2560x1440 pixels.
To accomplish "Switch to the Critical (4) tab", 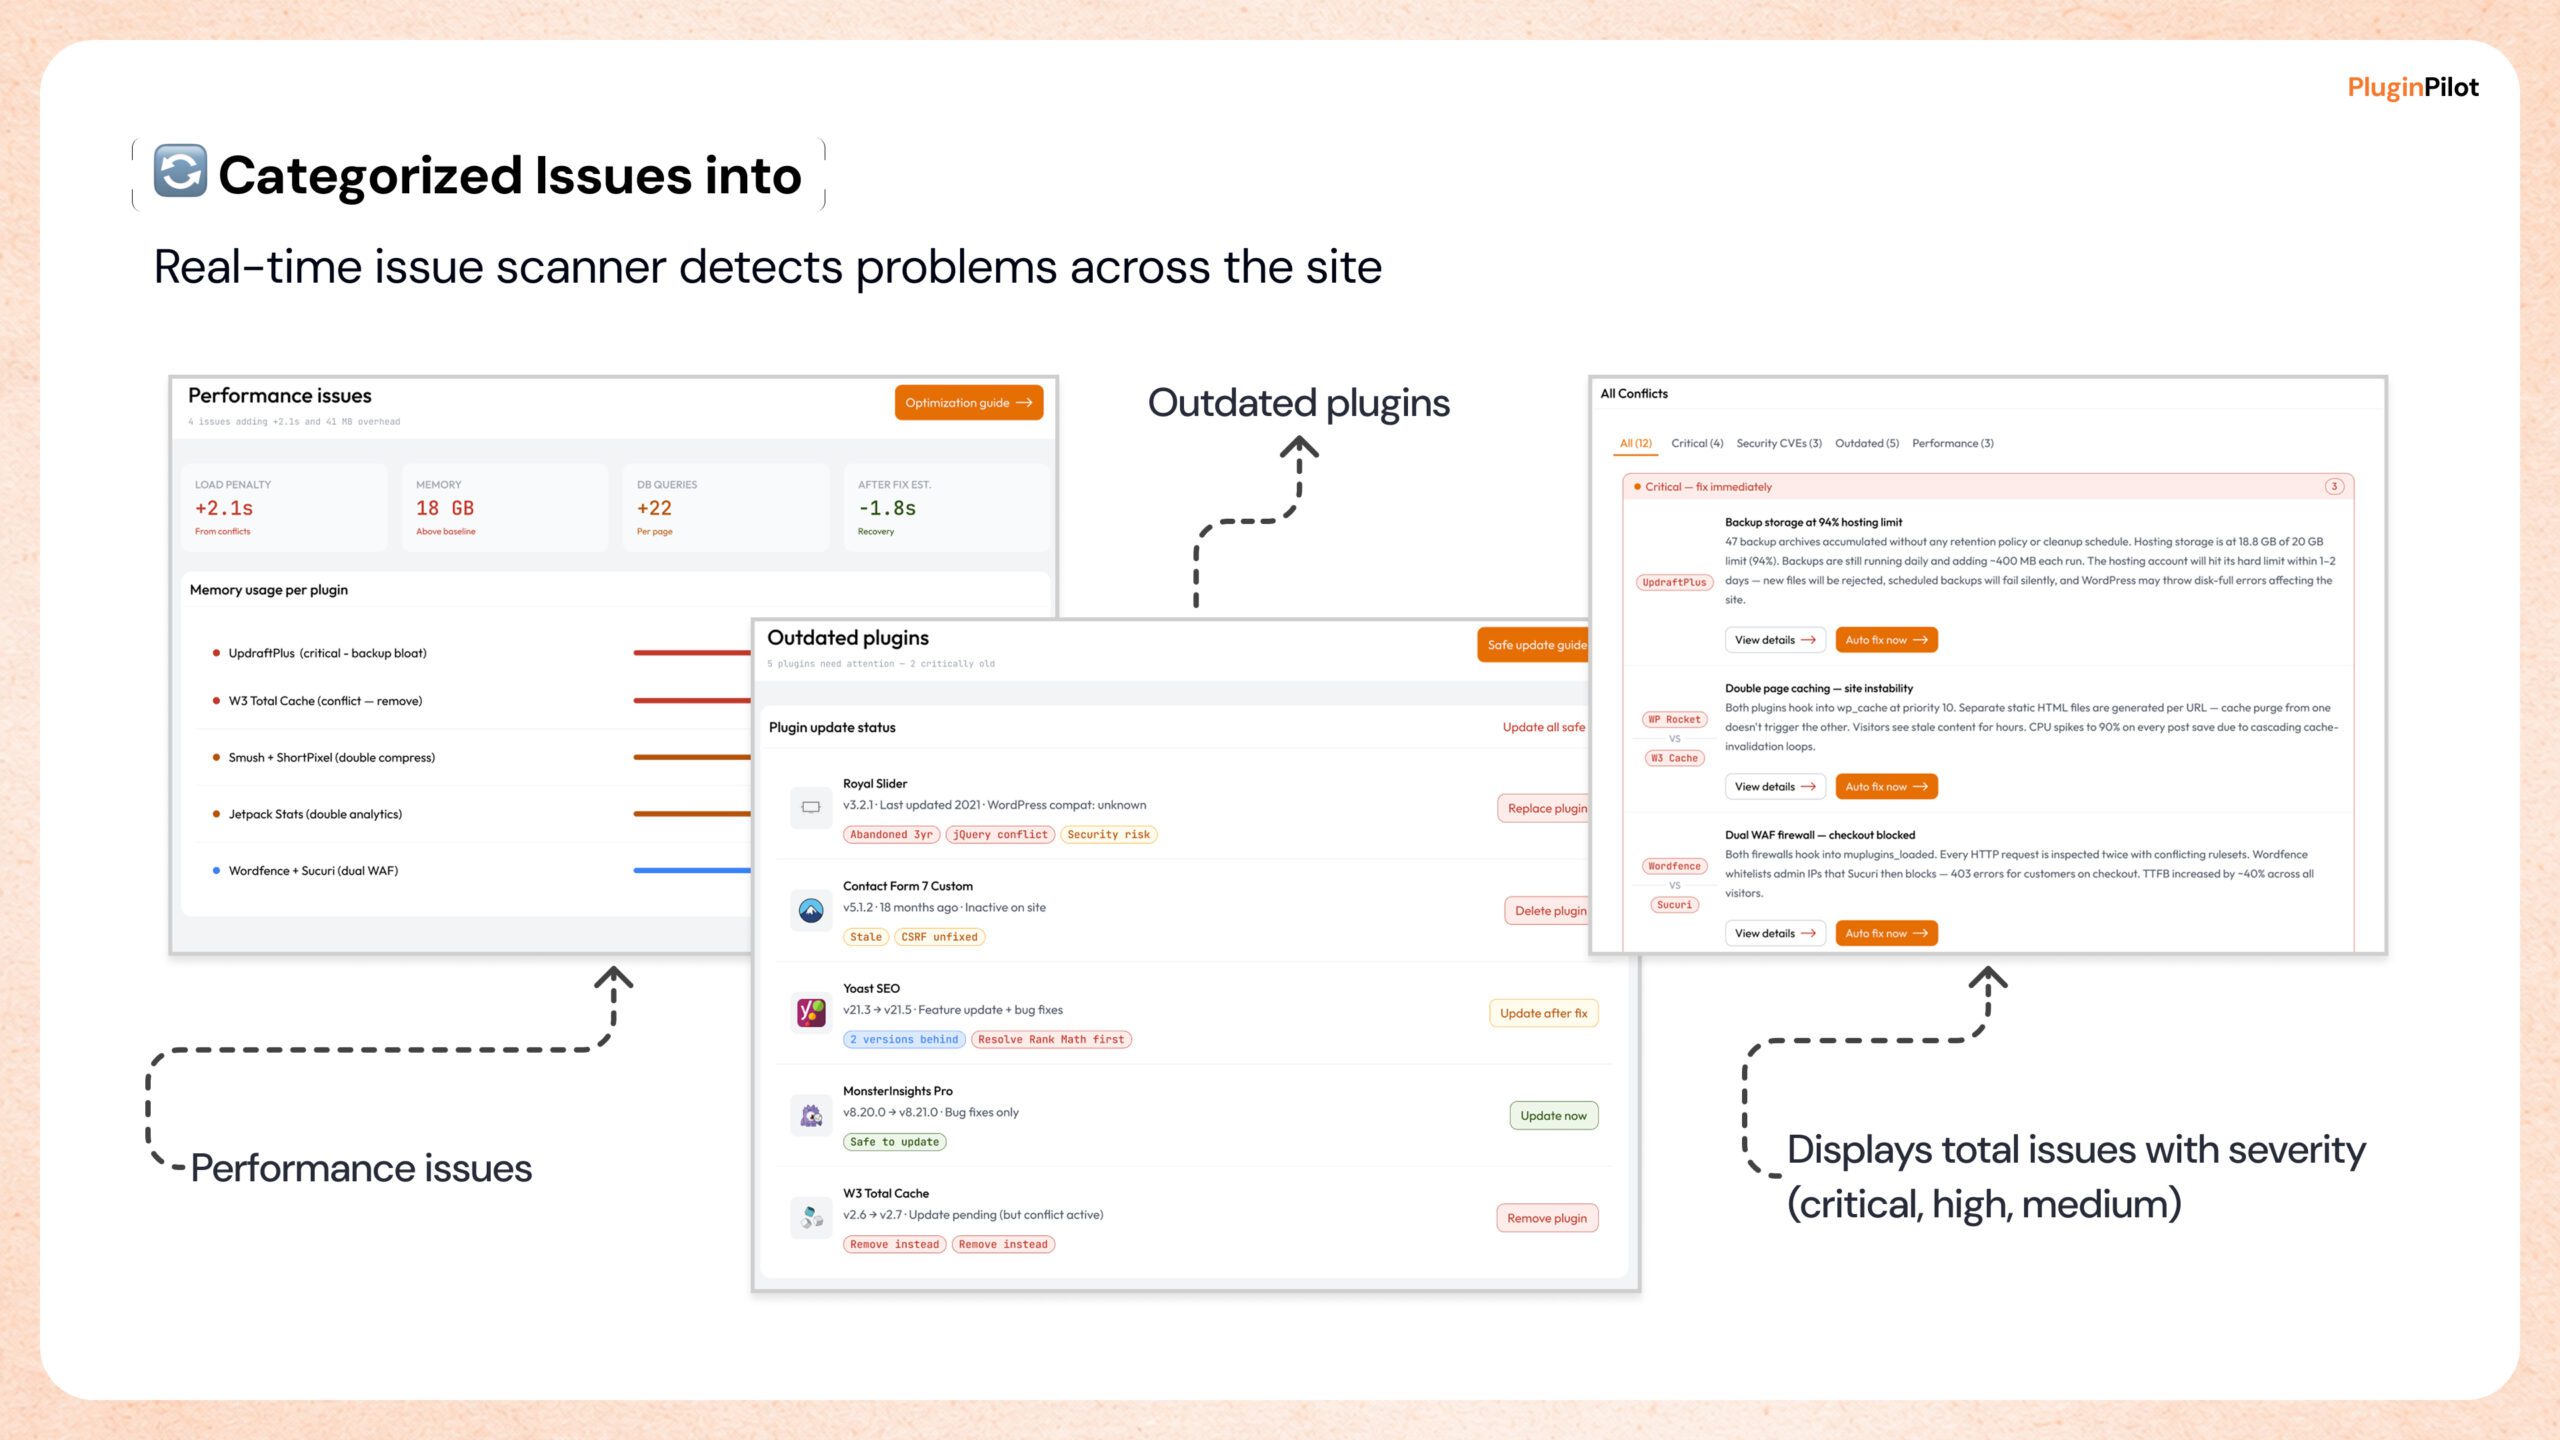I will tap(1697, 443).
